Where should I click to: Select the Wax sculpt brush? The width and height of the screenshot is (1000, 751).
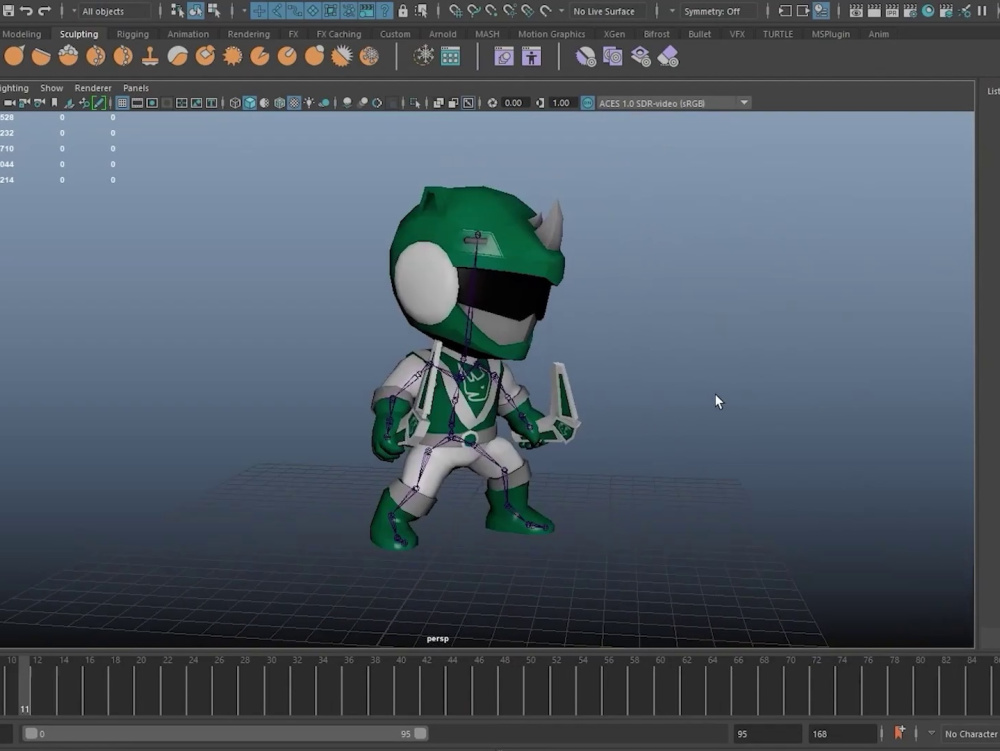coord(287,56)
